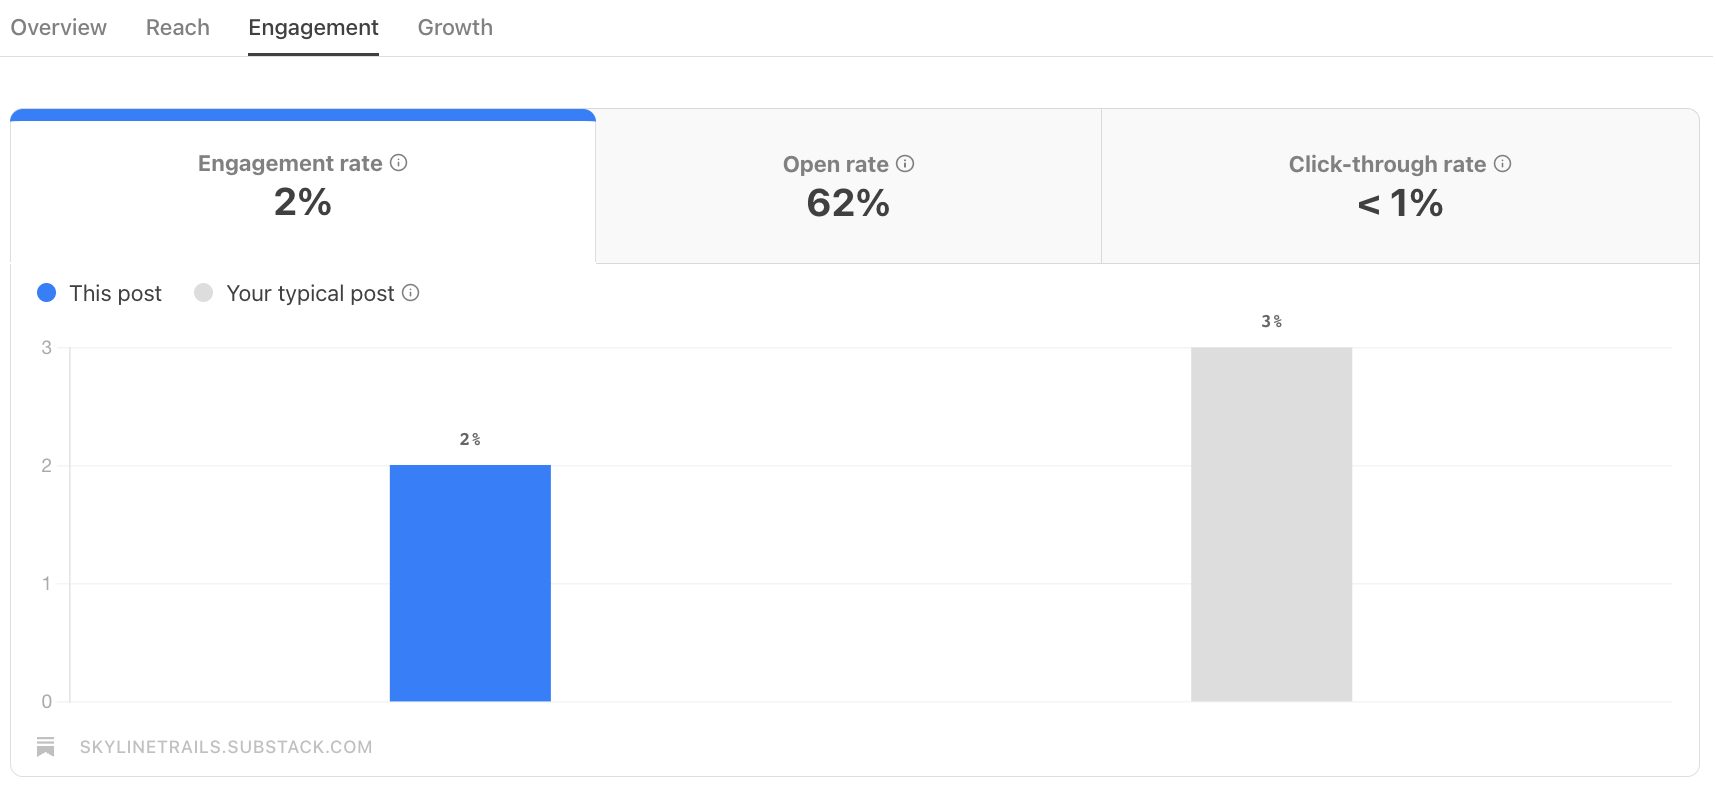Go to the Growth tab
The height and width of the screenshot is (794, 1716).
pyautogui.click(x=455, y=28)
